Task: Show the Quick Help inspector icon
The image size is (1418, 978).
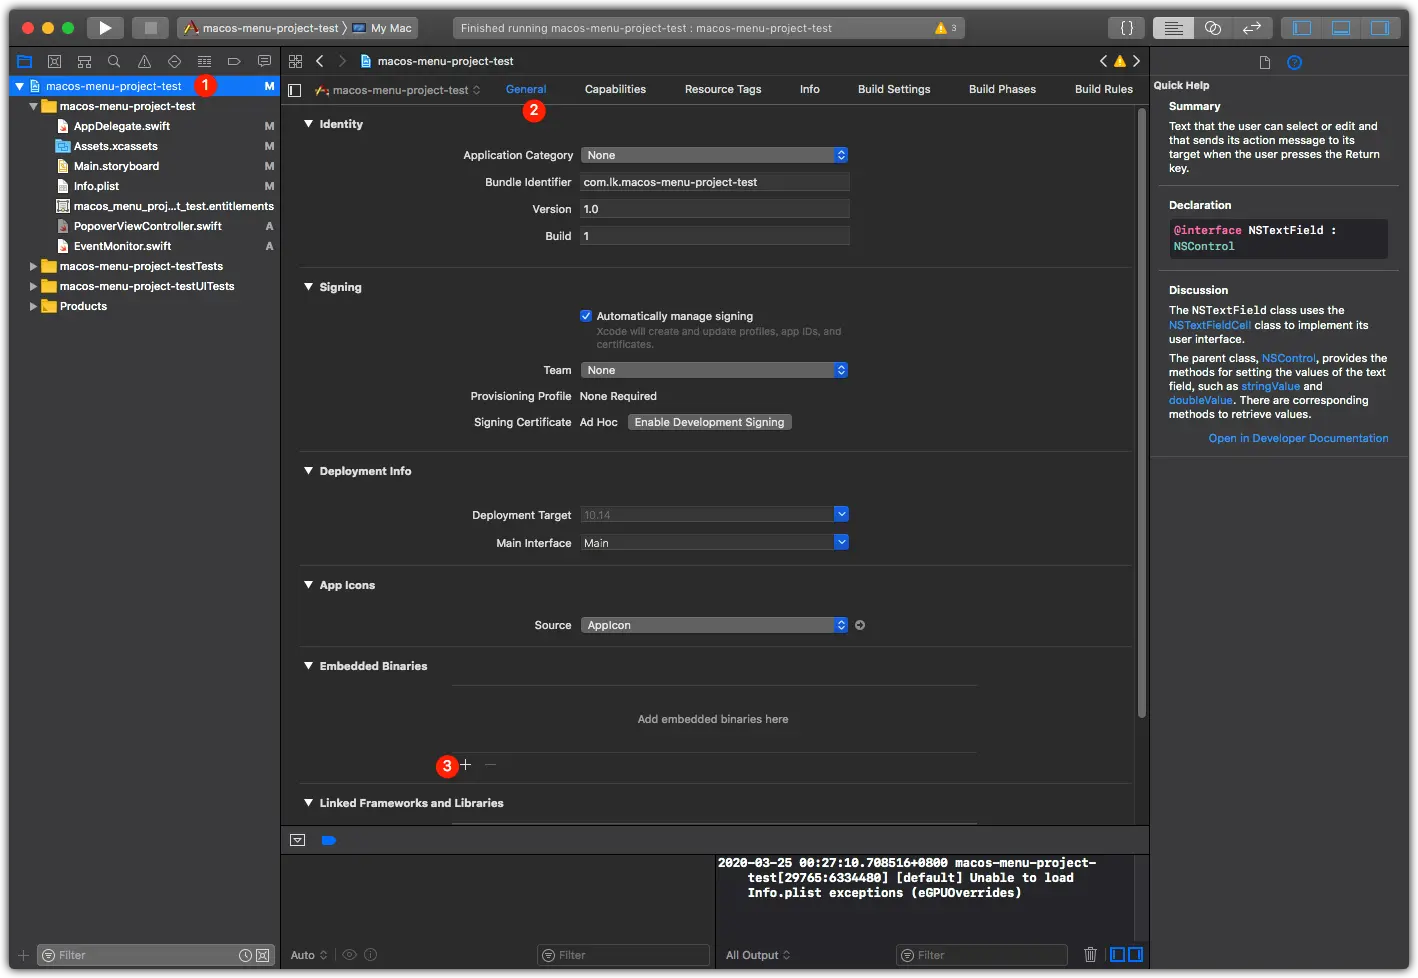Action: click(1294, 62)
